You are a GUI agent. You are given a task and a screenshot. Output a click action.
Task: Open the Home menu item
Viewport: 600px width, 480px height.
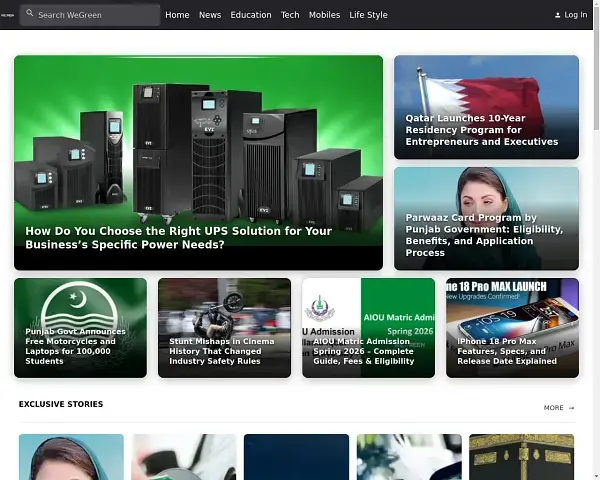[177, 15]
